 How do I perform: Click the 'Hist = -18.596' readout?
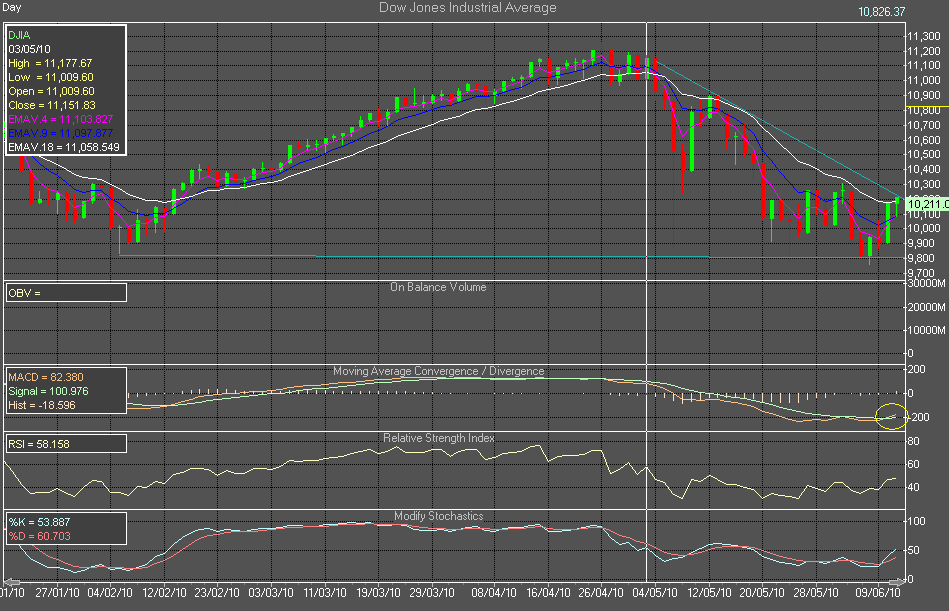tap(42, 405)
